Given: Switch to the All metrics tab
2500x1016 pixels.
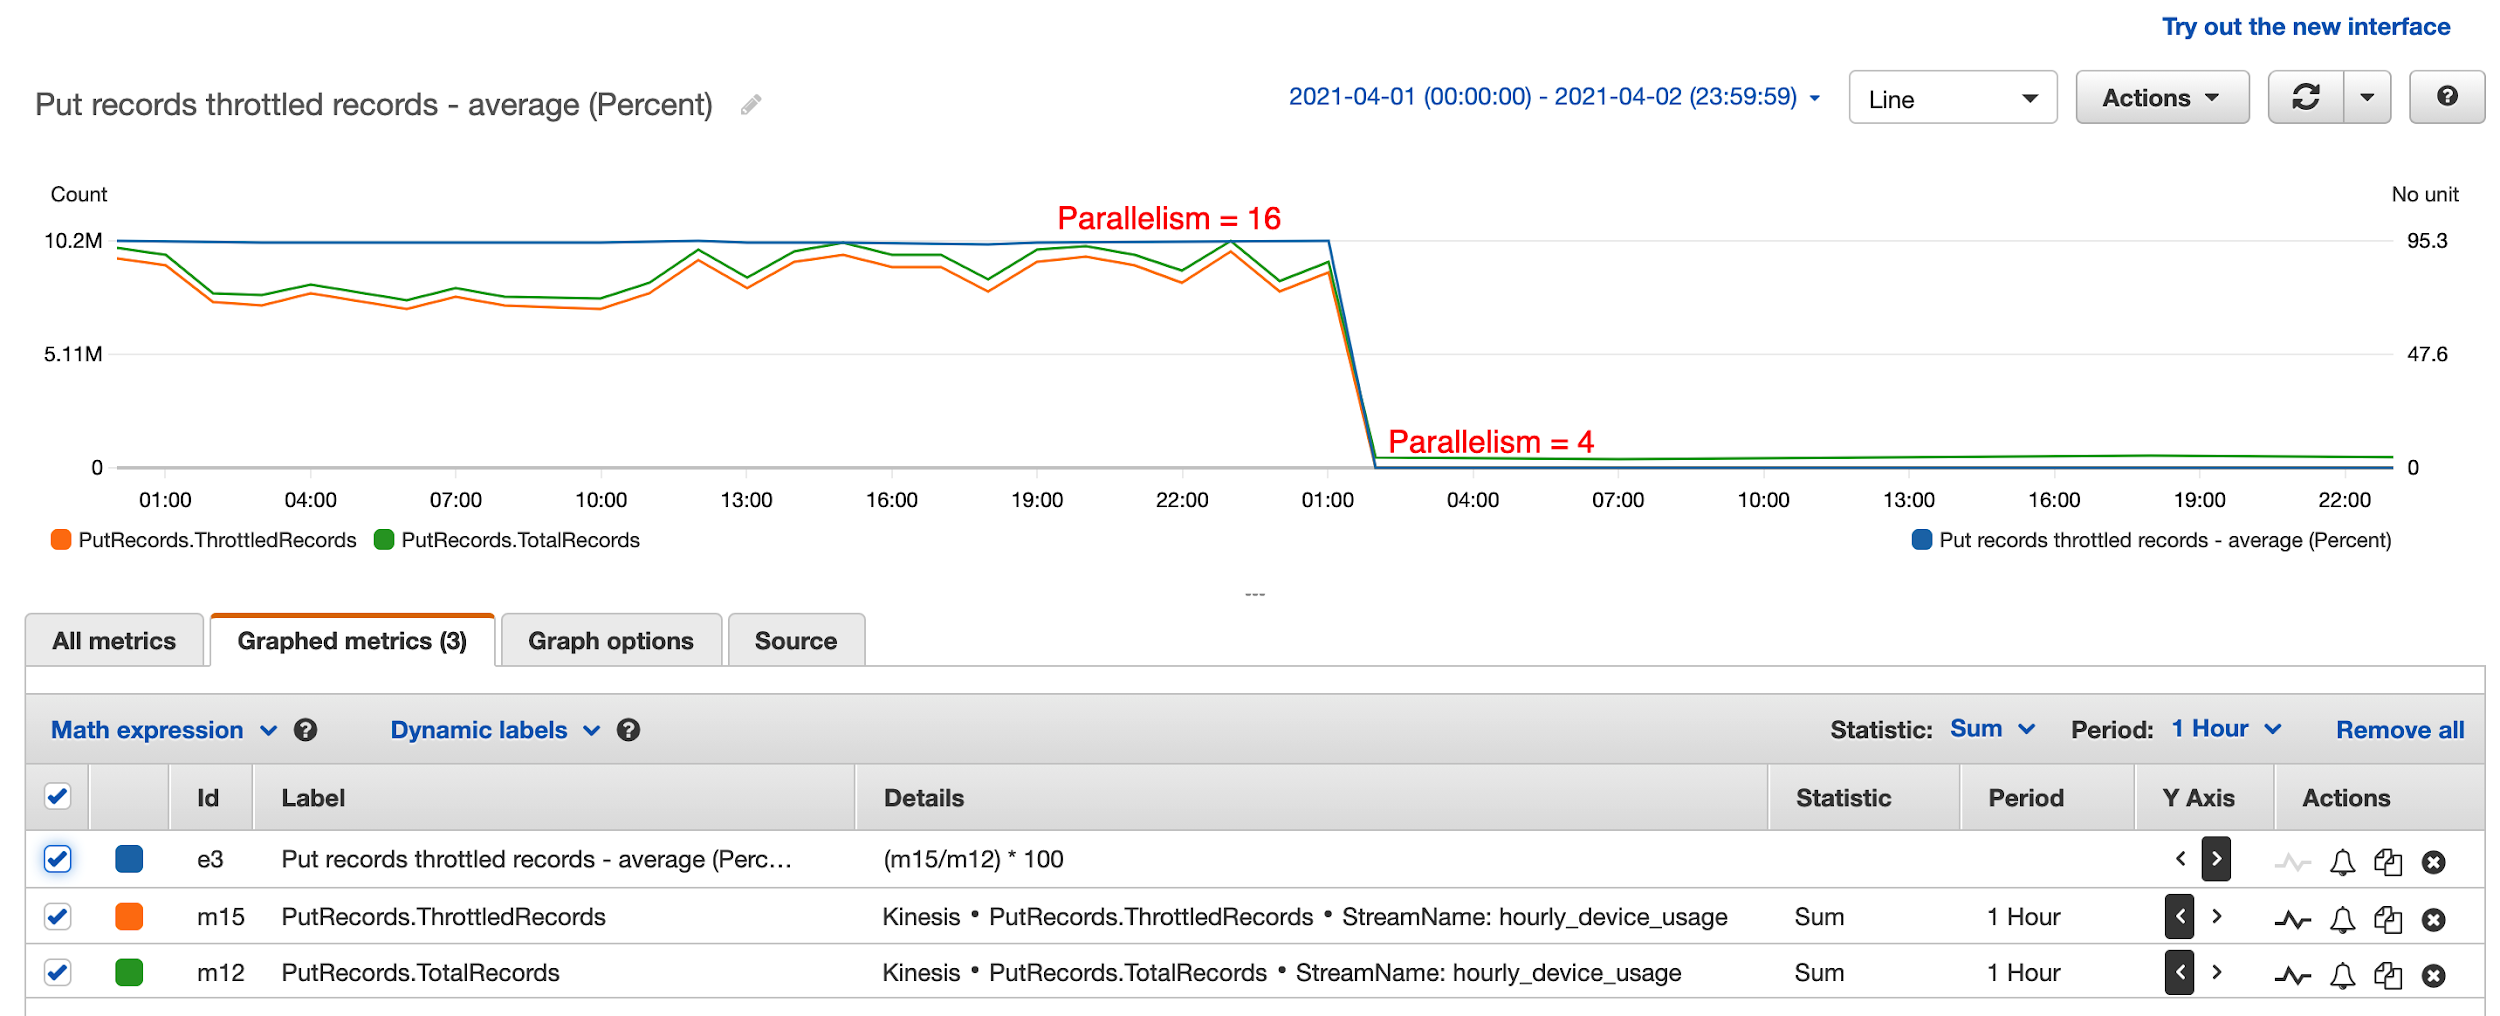Looking at the screenshot, I should (x=114, y=640).
